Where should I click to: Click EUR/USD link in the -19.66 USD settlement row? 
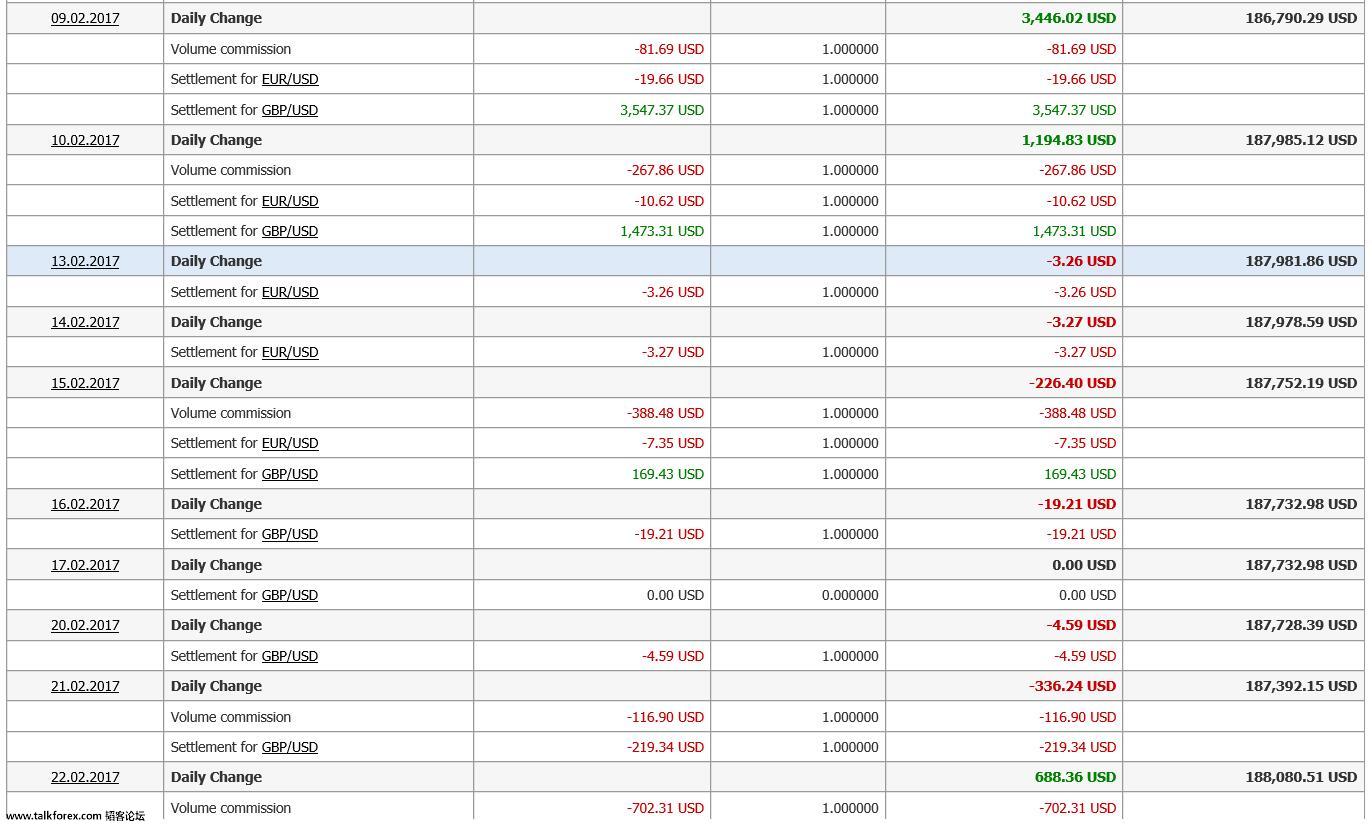(x=290, y=79)
